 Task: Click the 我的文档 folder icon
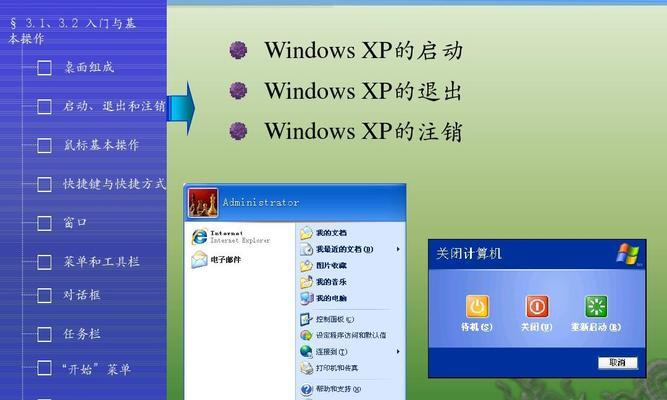pos(306,233)
